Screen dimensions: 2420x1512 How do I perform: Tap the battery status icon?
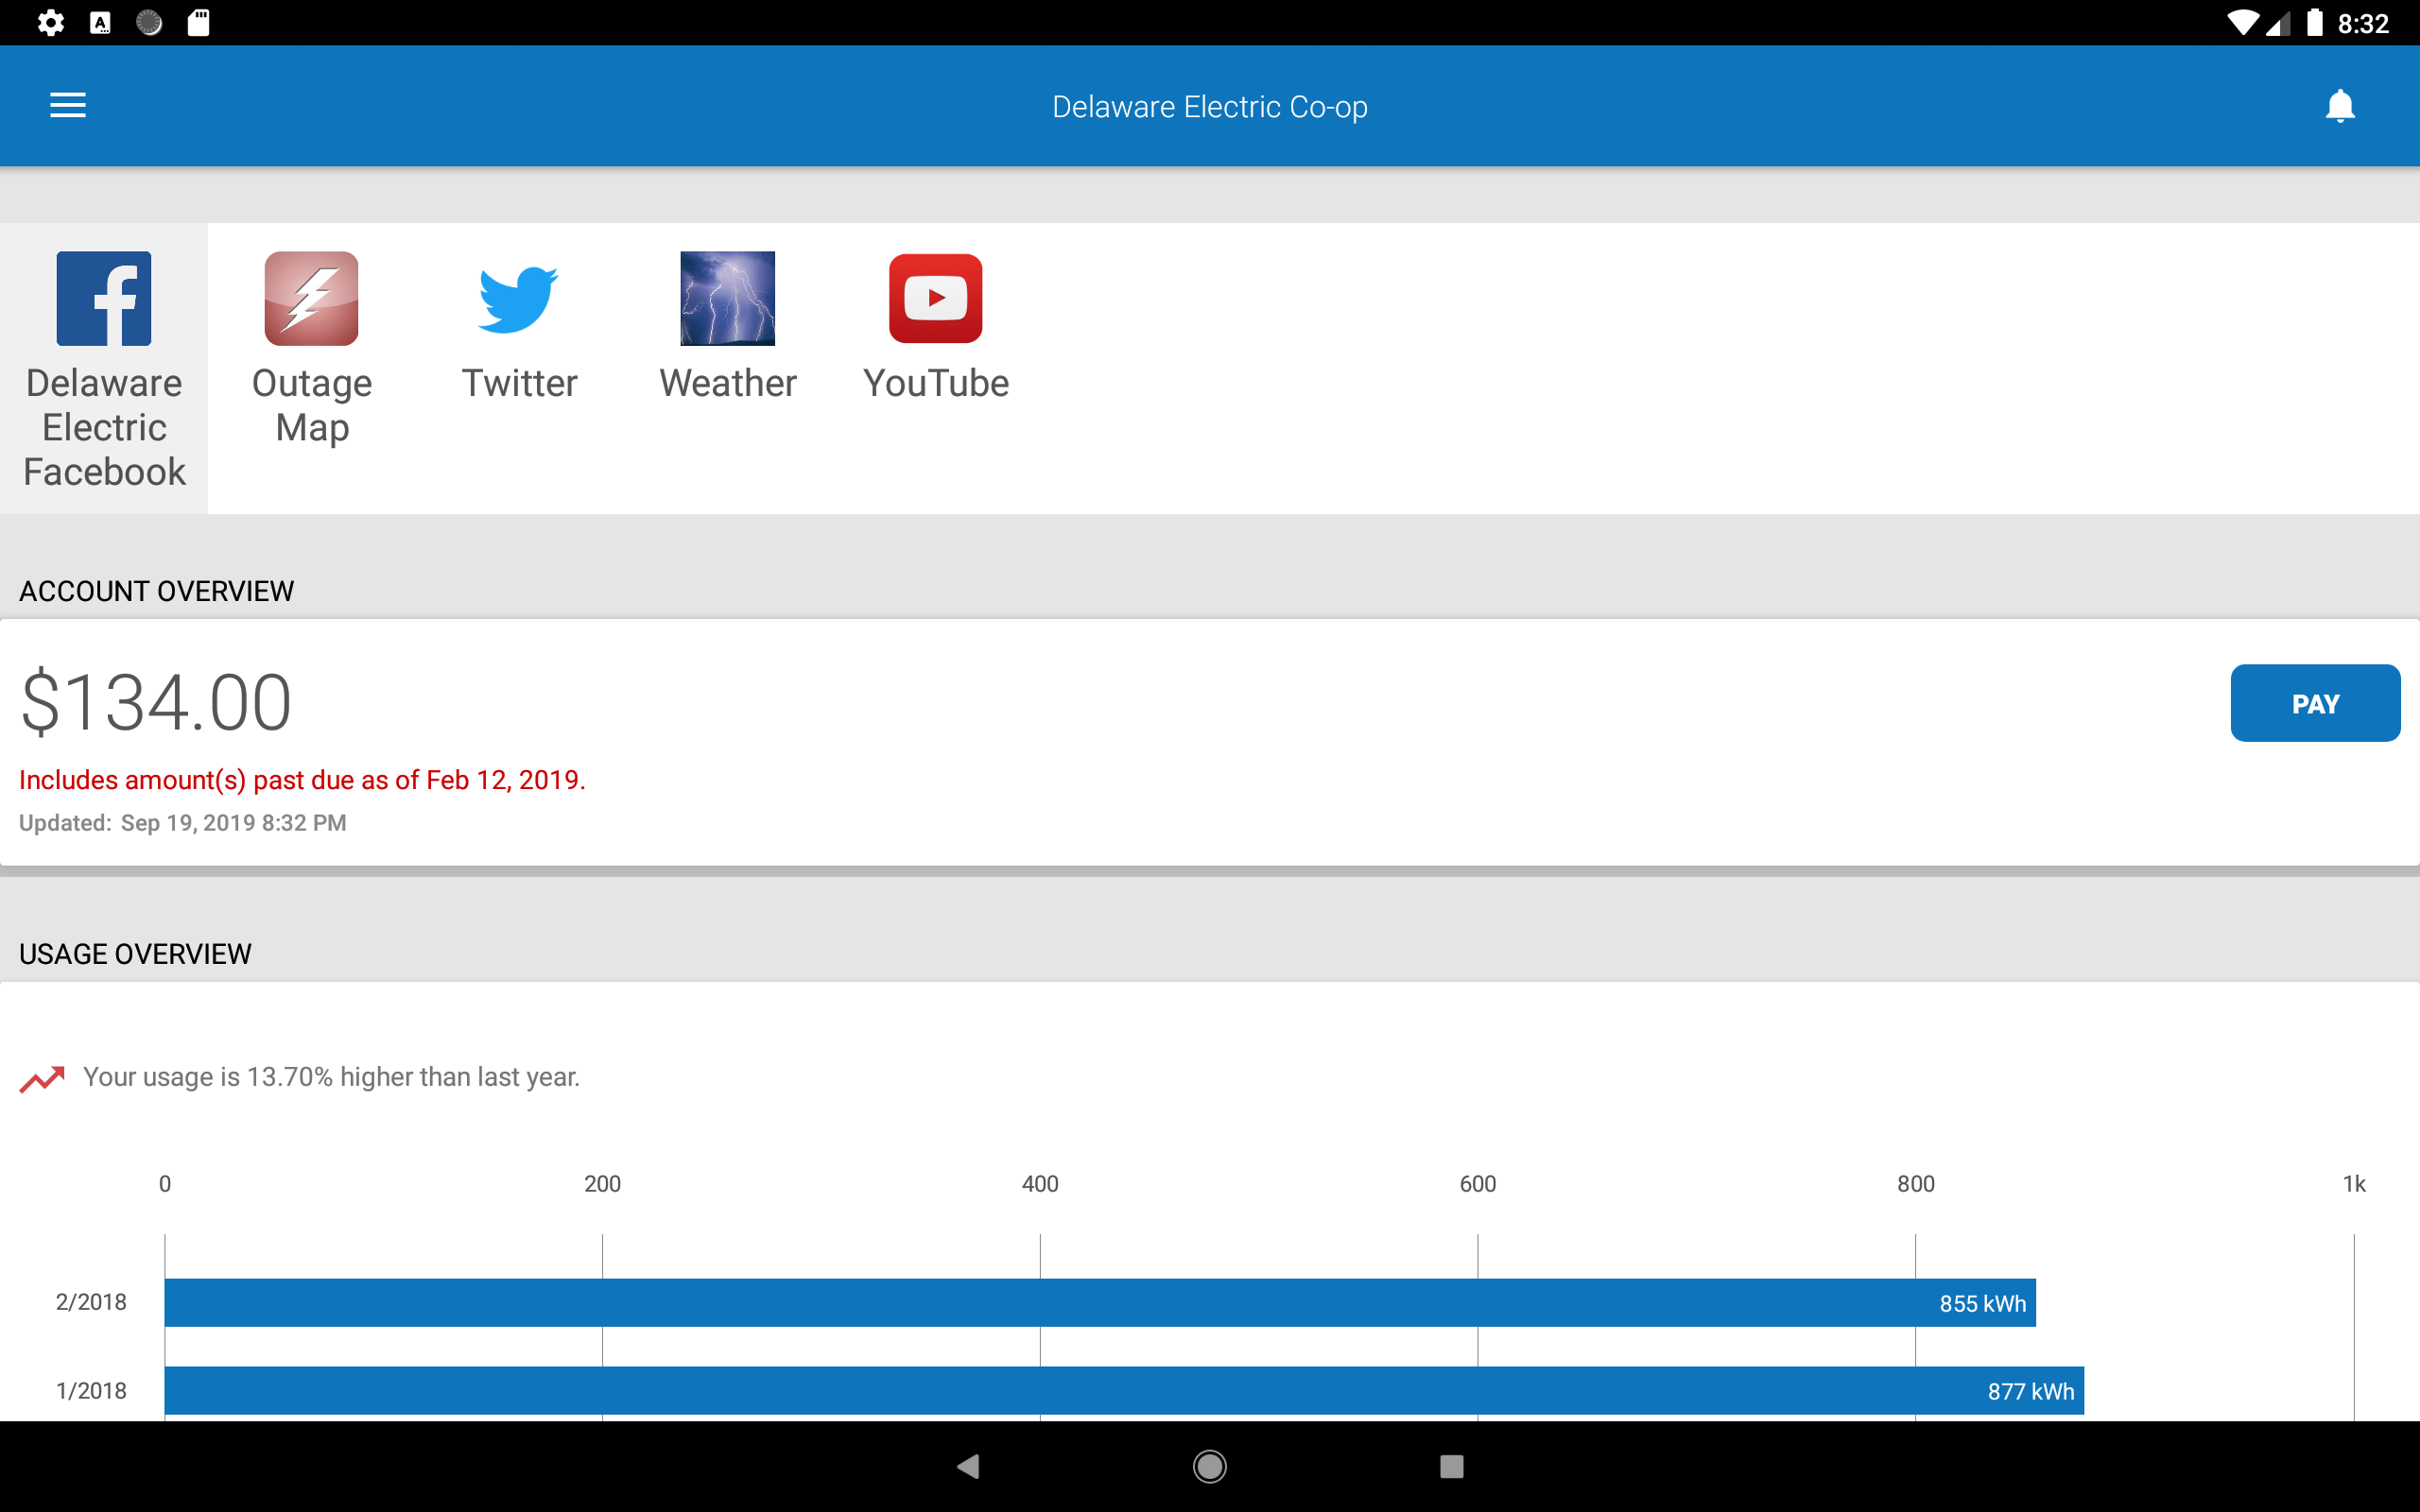[x=2314, y=23]
